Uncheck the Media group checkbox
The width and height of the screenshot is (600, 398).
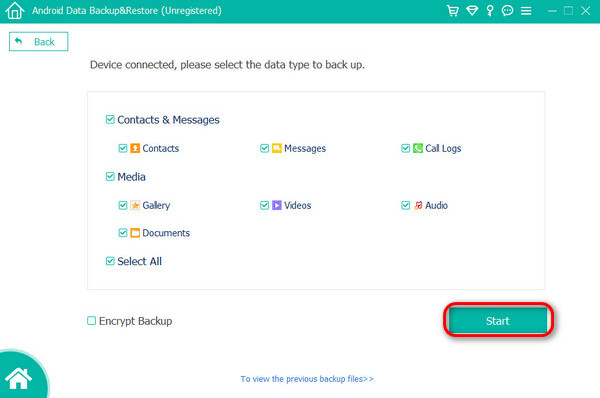110,176
